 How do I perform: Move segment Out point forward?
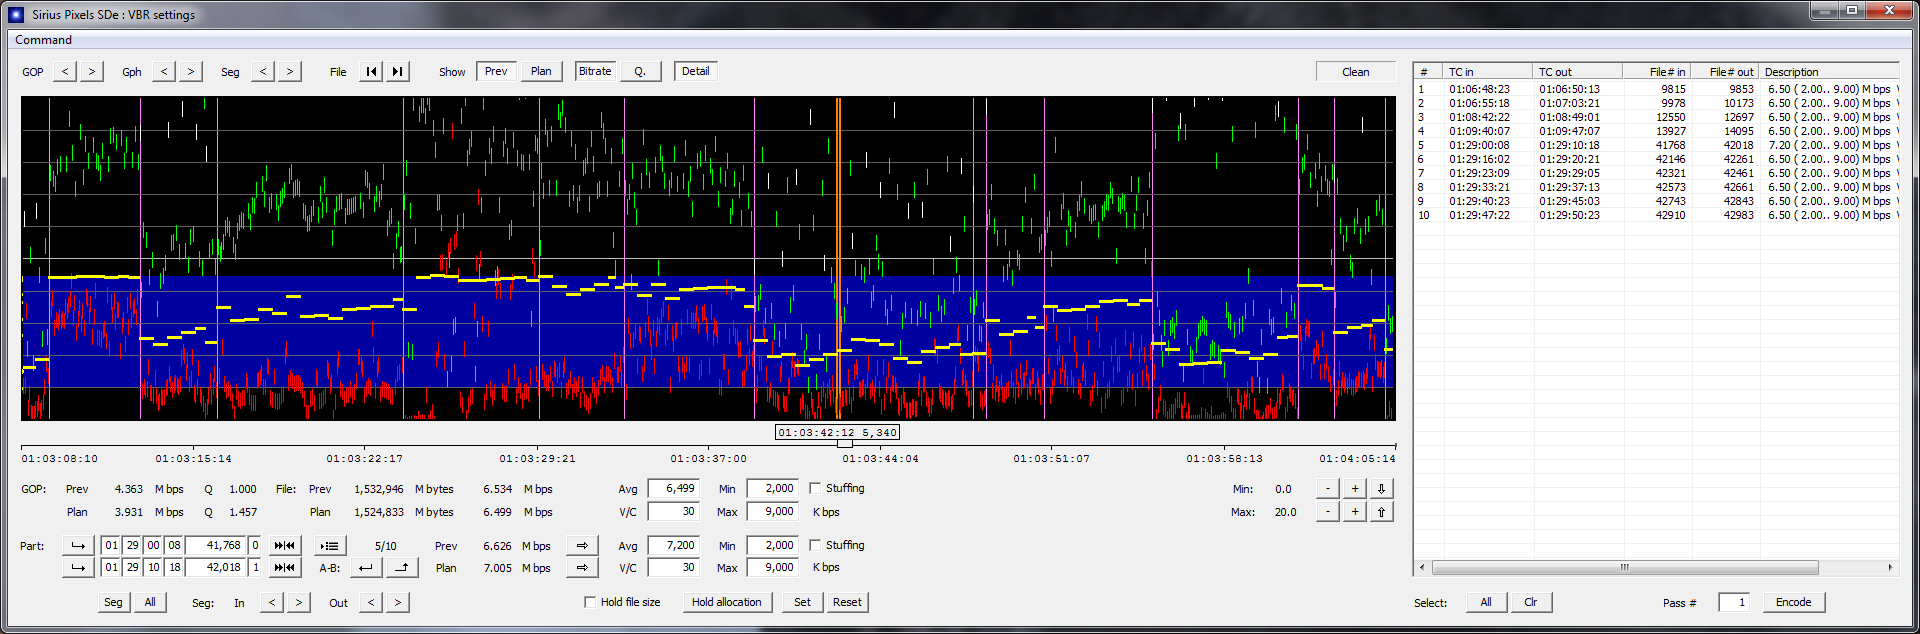pos(397,602)
